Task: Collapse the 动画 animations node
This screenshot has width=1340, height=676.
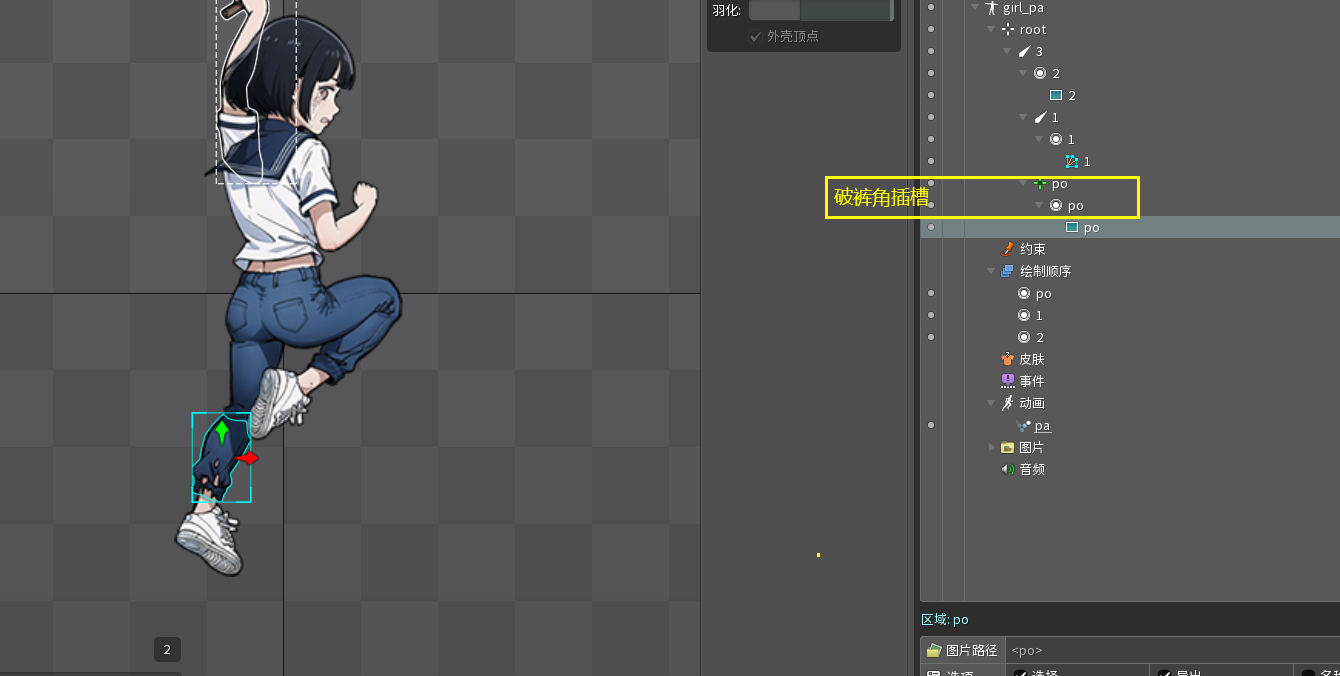Action: click(x=991, y=403)
